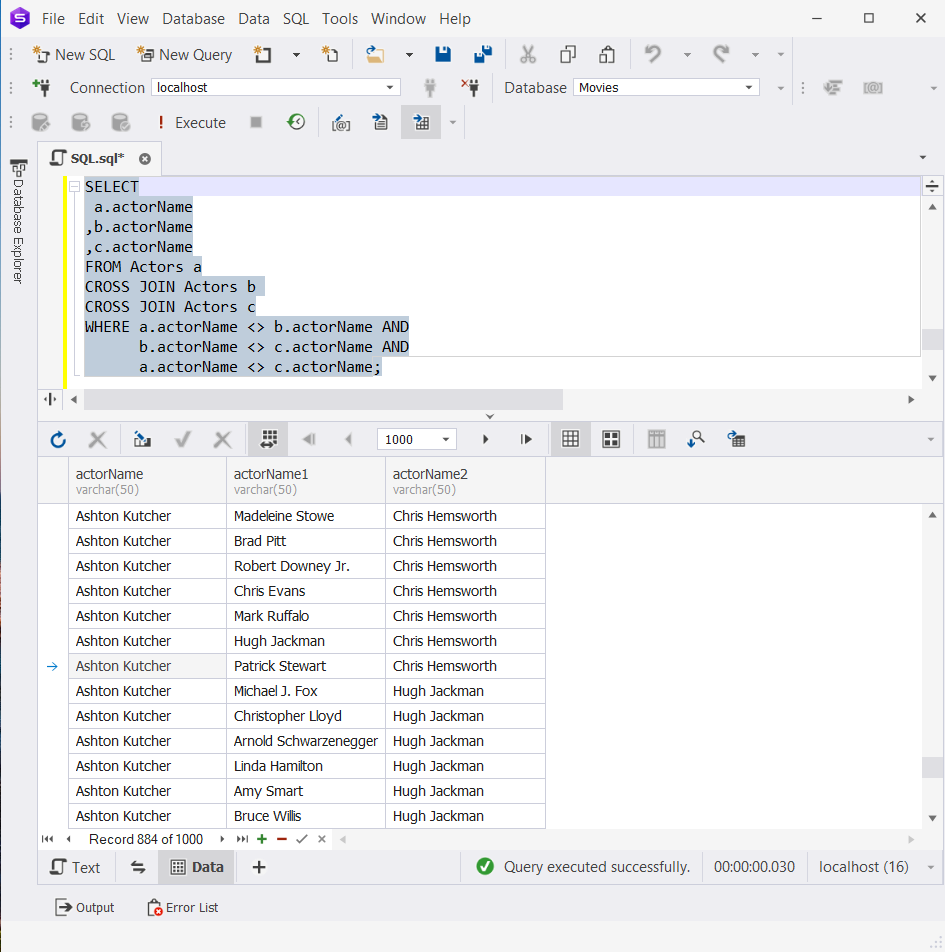945x952 pixels.
Task: Switch to grid view layout
Action: 570,440
